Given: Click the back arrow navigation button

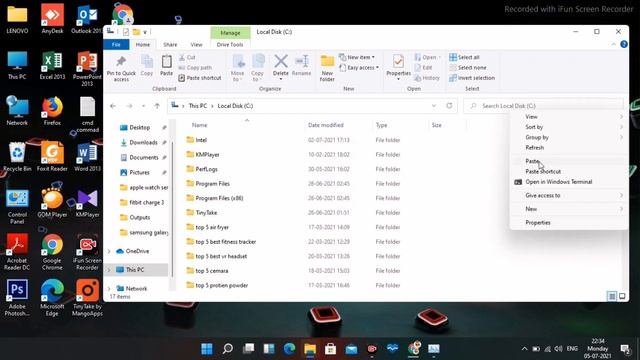Looking at the screenshot, I should (113, 106).
